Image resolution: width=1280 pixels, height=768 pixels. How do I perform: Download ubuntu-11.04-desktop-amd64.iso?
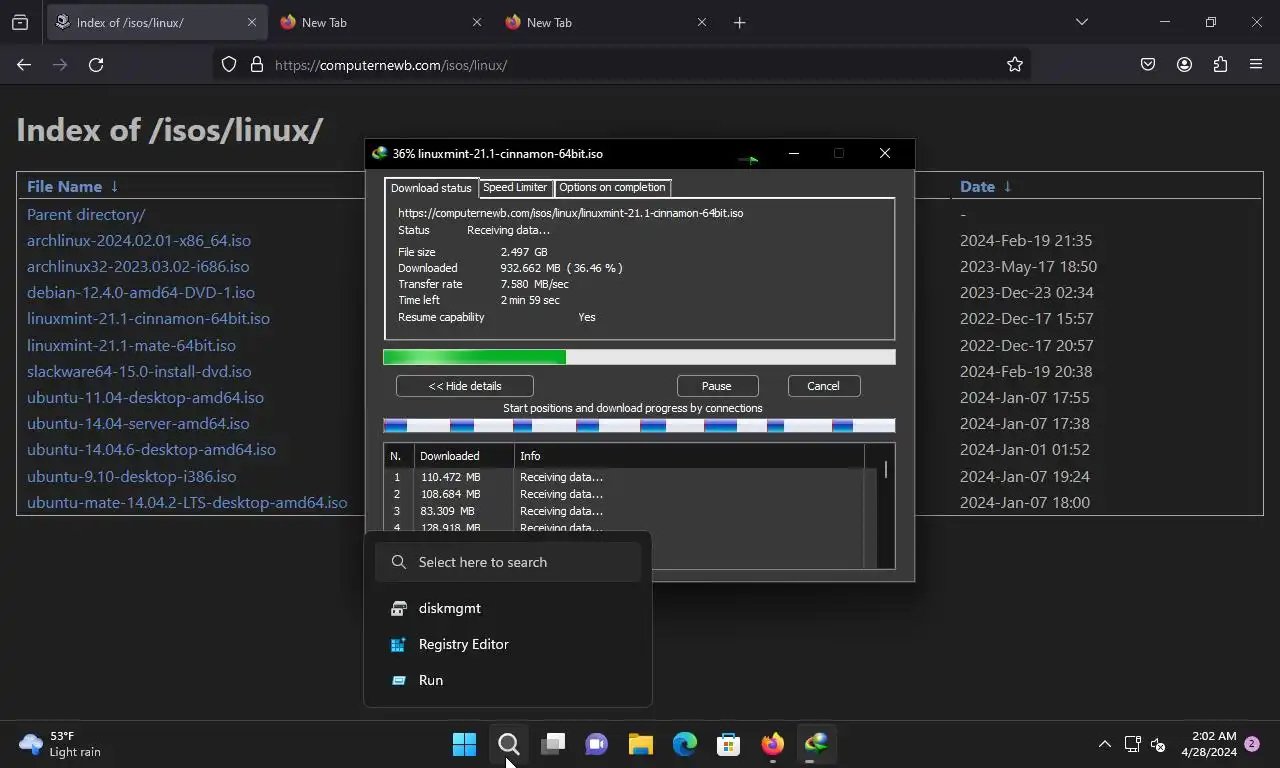145,397
